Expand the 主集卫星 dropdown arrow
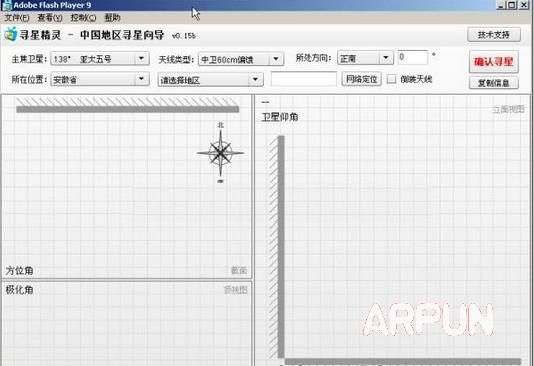This screenshot has height=366, width=534. tap(141, 59)
